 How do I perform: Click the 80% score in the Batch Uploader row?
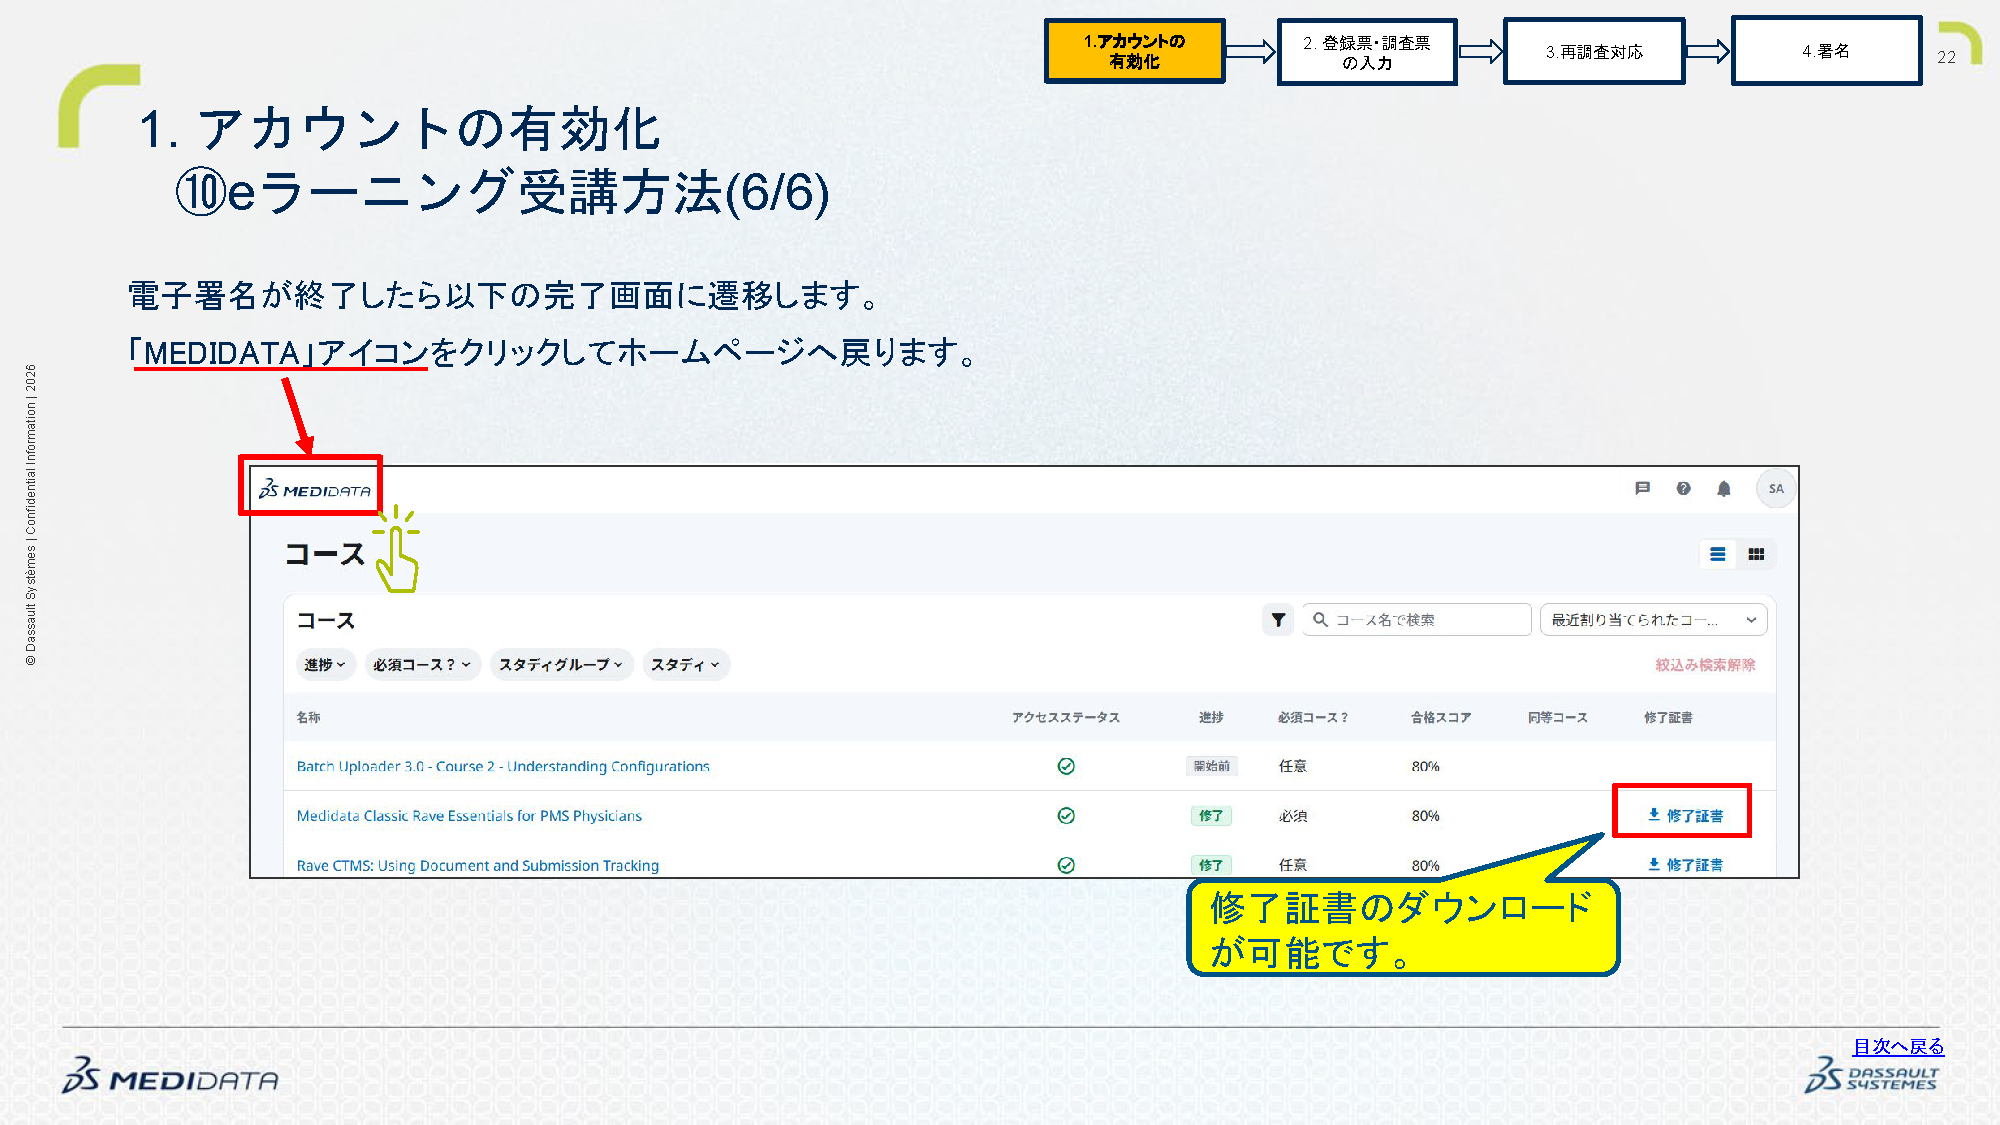tap(1426, 766)
